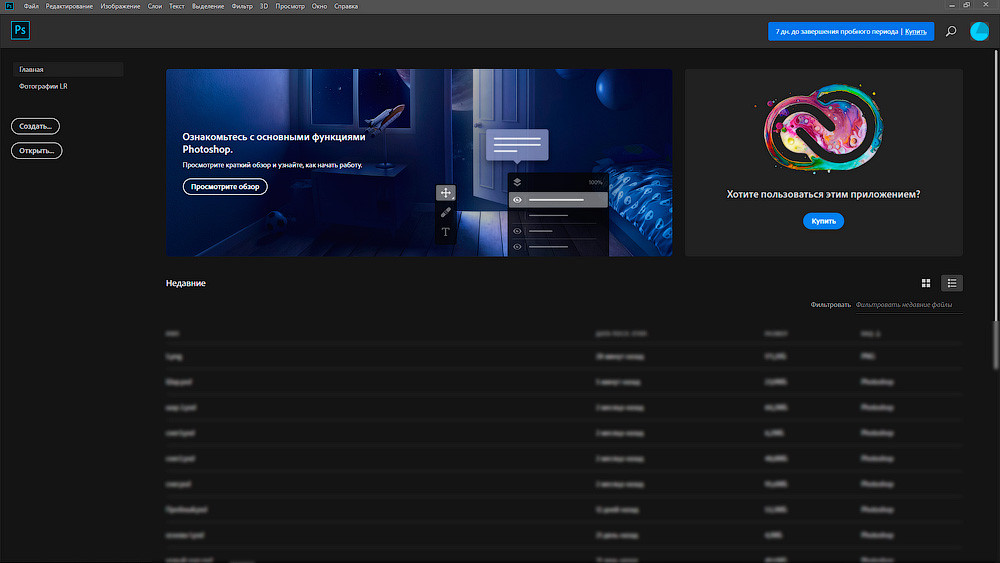Select the Главная sidebar tab
The width and height of the screenshot is (1000, 563).
pyautogui.click(x=68, y=69)
